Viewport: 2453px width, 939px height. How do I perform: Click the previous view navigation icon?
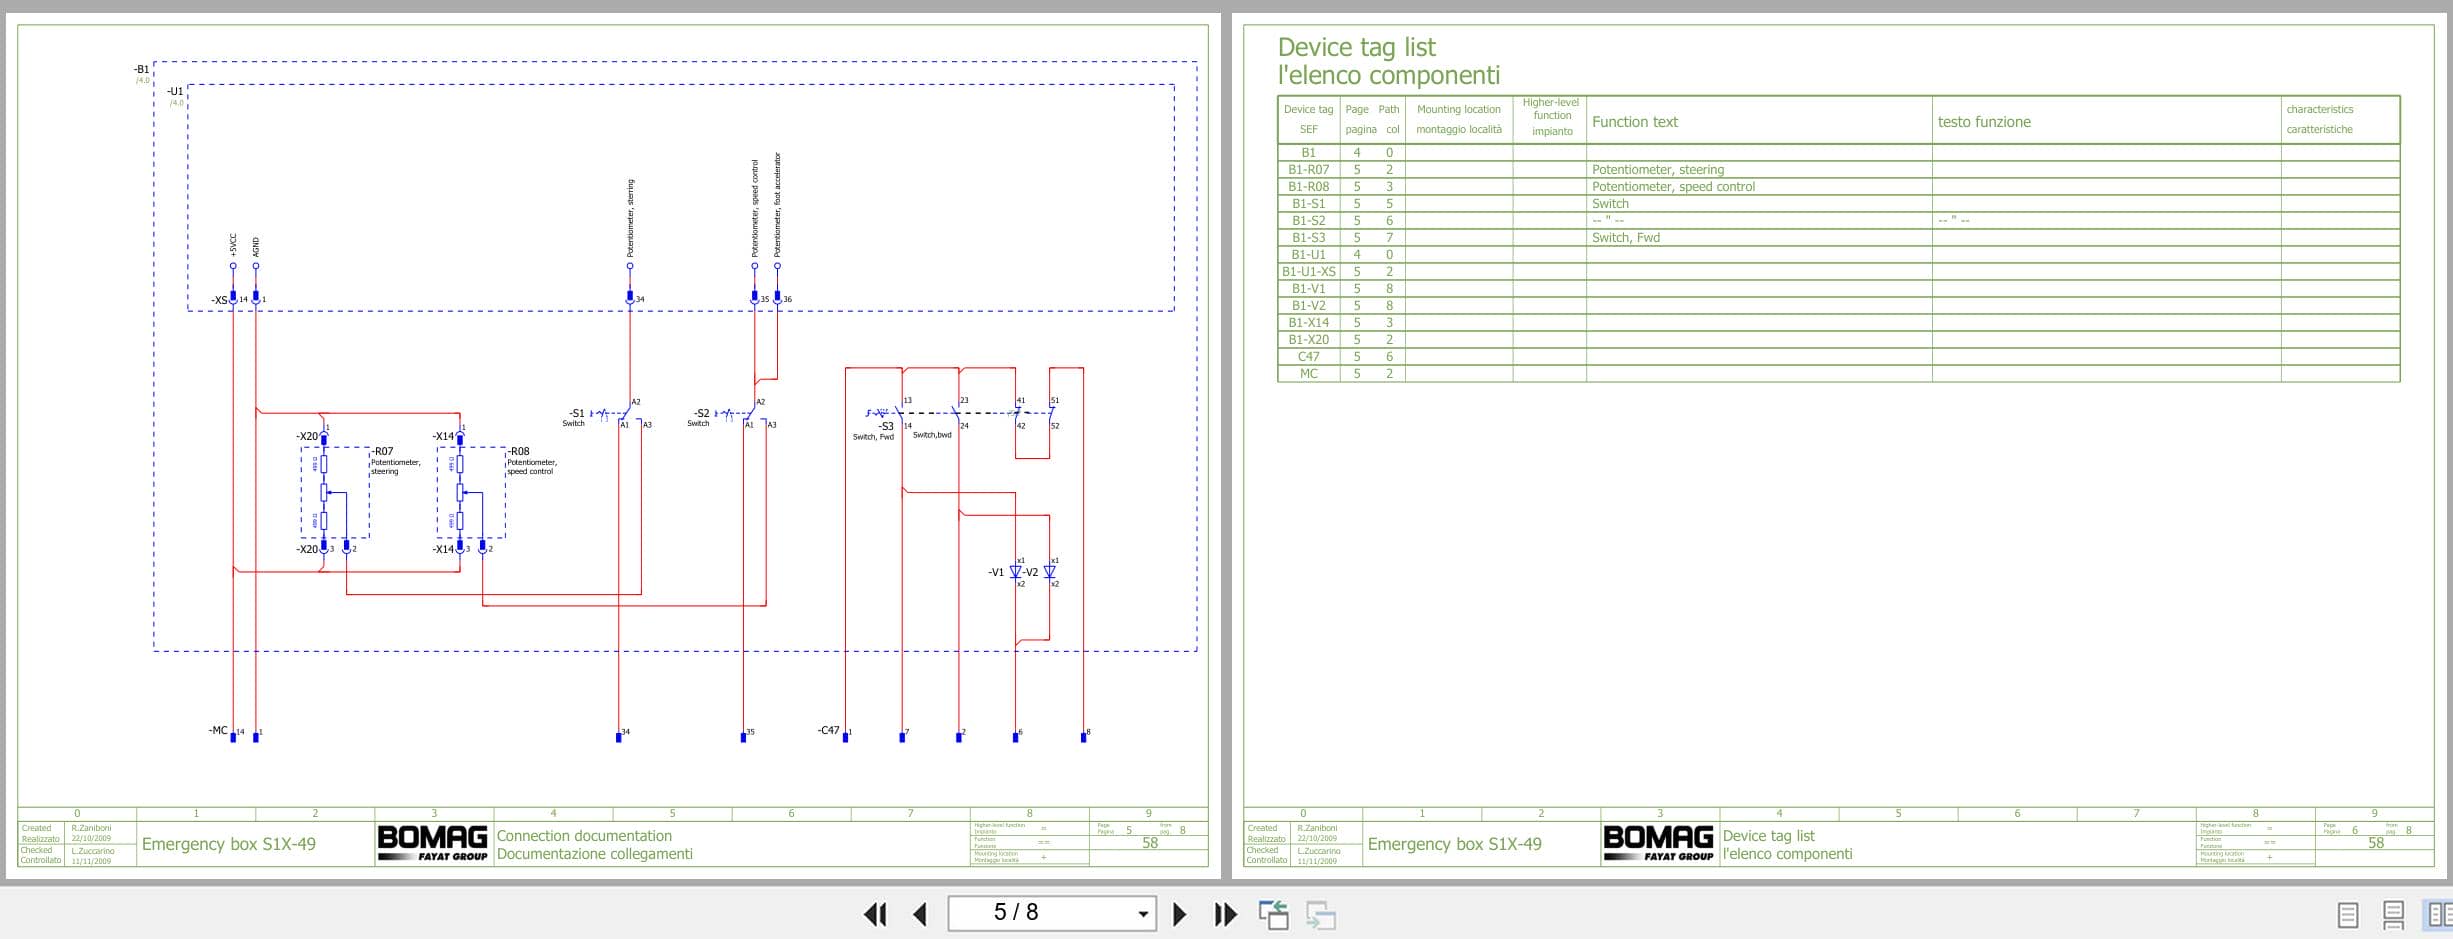(x=1277, y=912)
